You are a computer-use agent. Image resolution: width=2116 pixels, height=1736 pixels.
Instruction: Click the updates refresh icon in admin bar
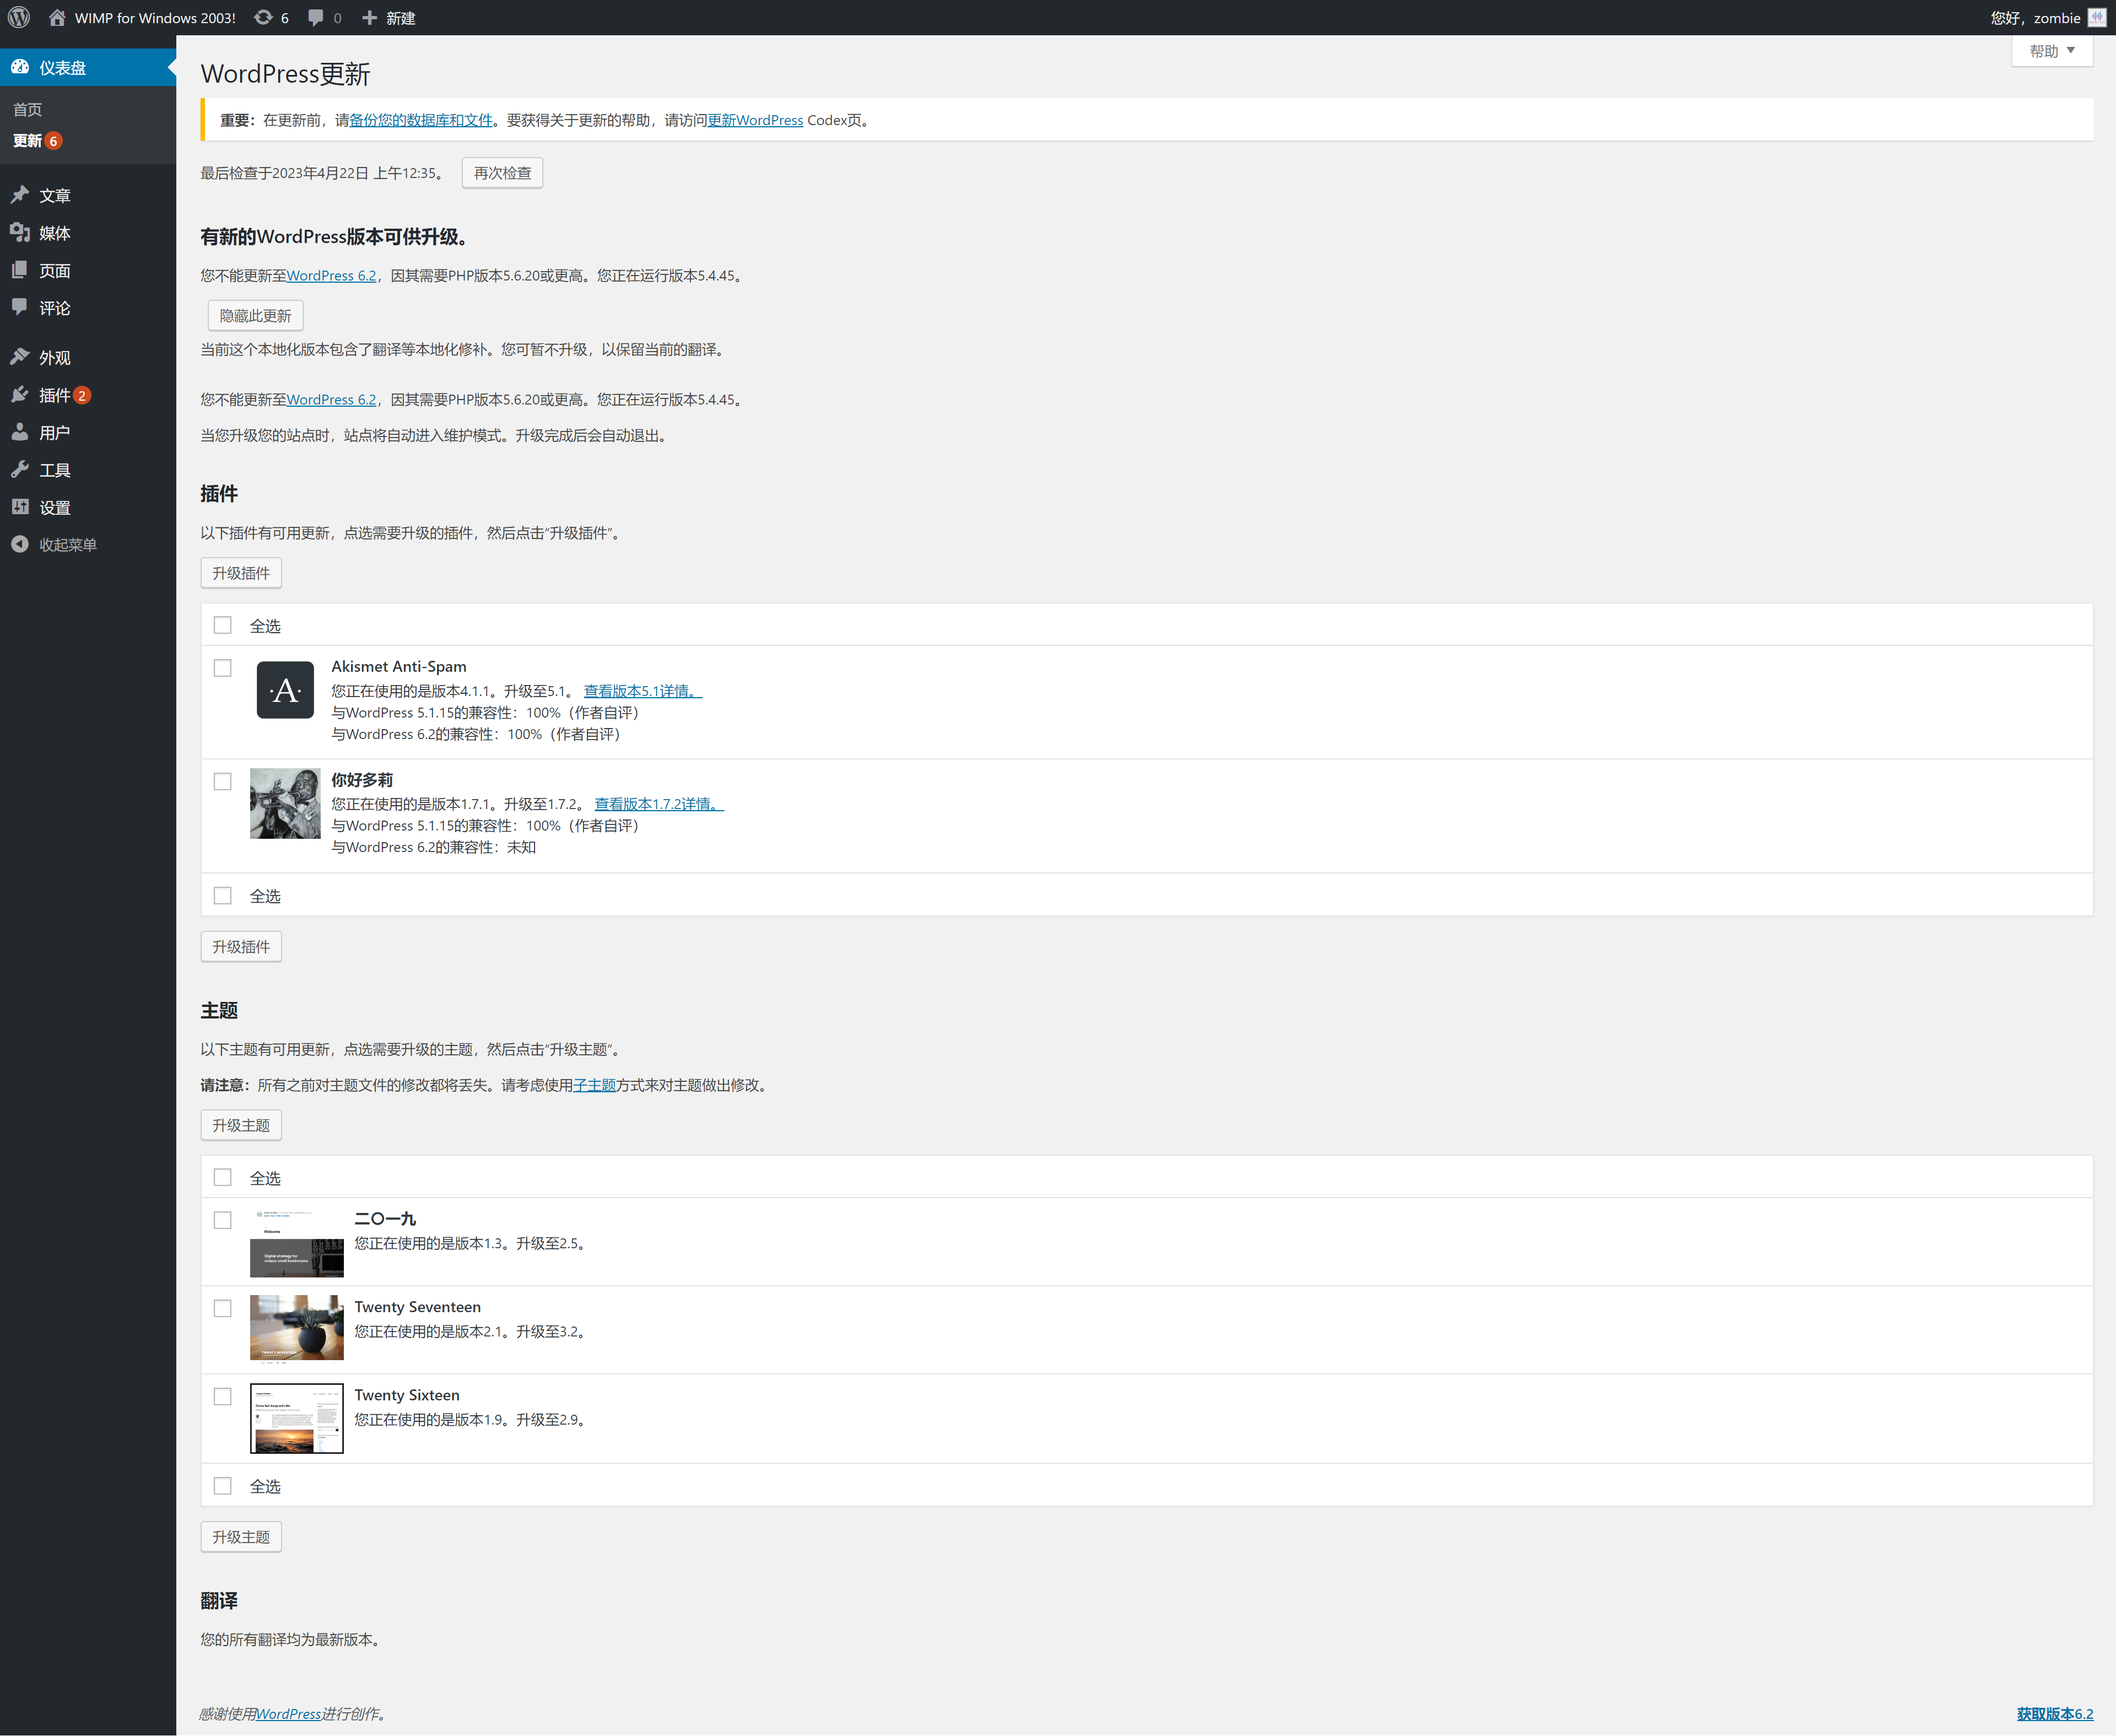[263, 17]
